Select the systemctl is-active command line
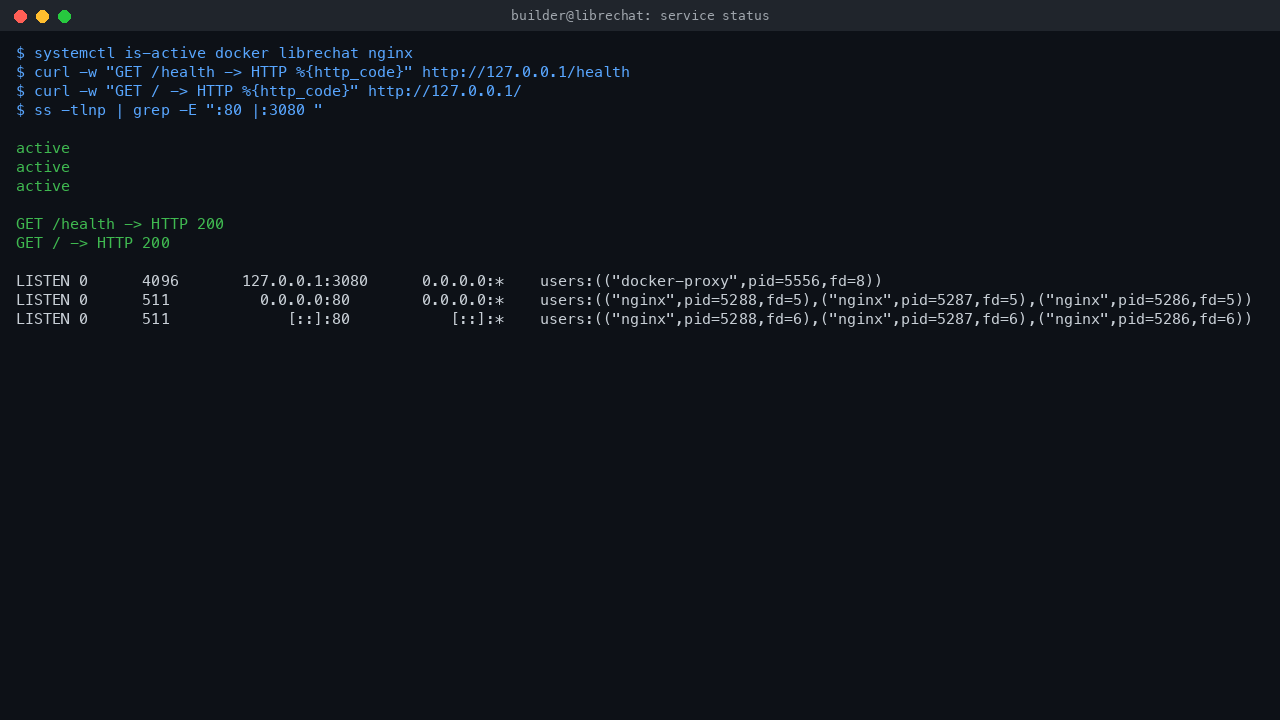The image size is (1280, 720). 214,53
